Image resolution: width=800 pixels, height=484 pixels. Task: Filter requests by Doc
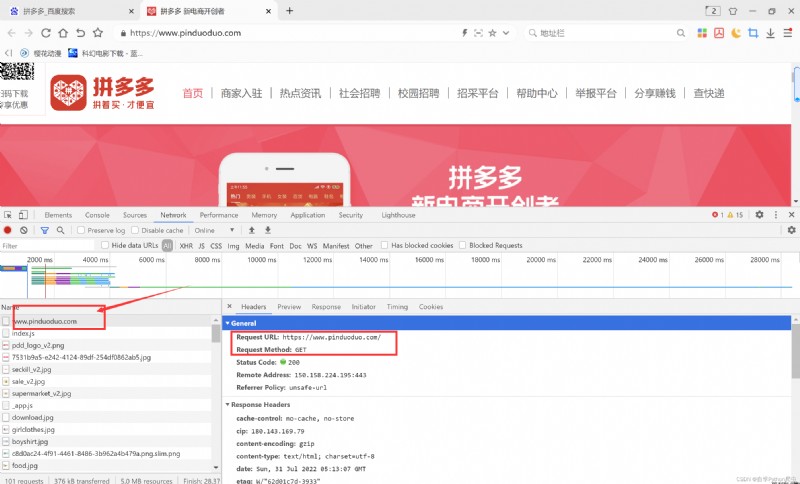(x=295, y=246)
